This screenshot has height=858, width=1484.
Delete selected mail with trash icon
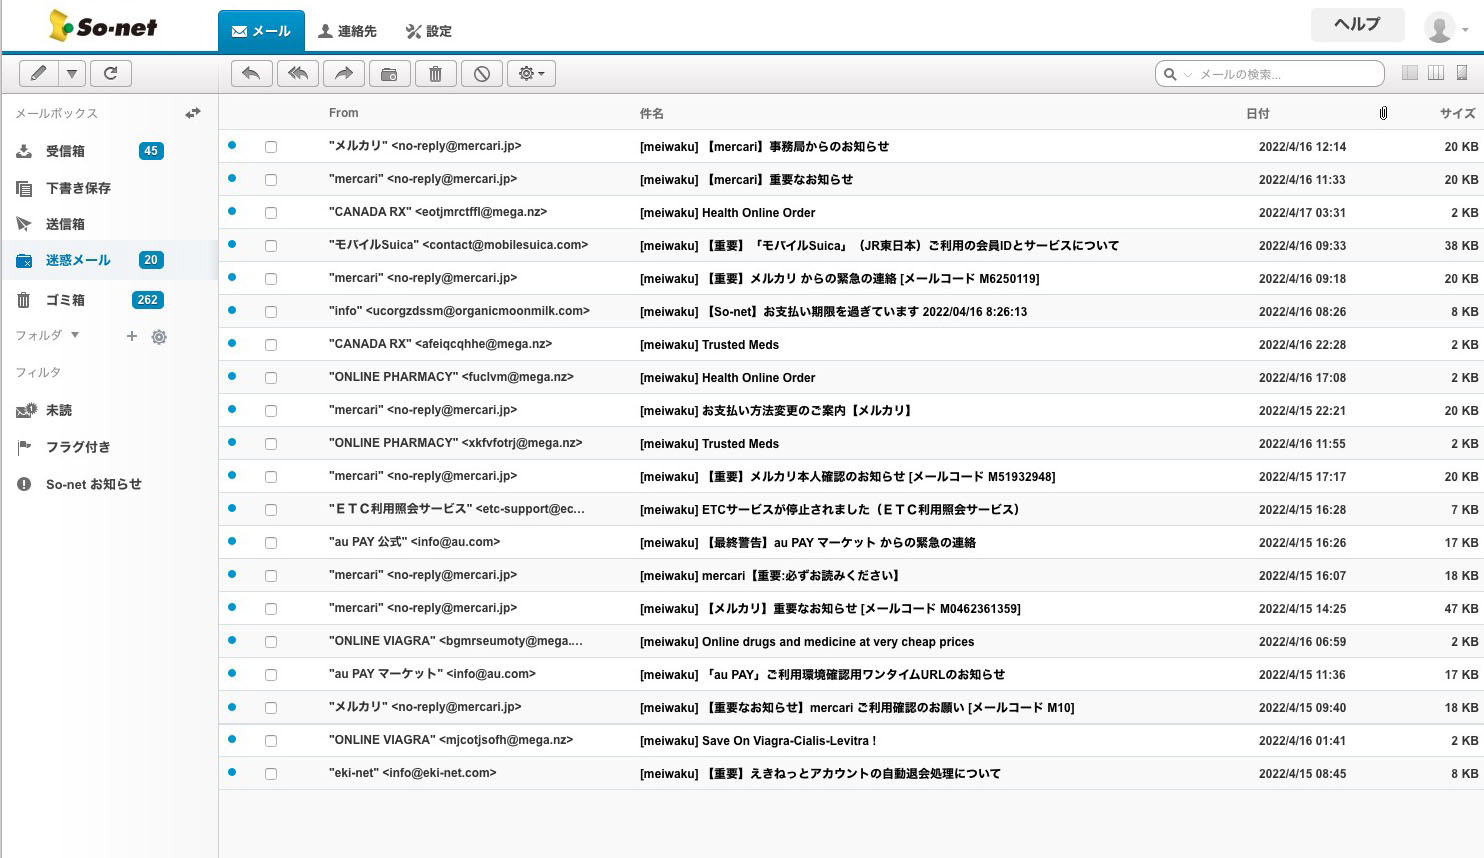436,73
